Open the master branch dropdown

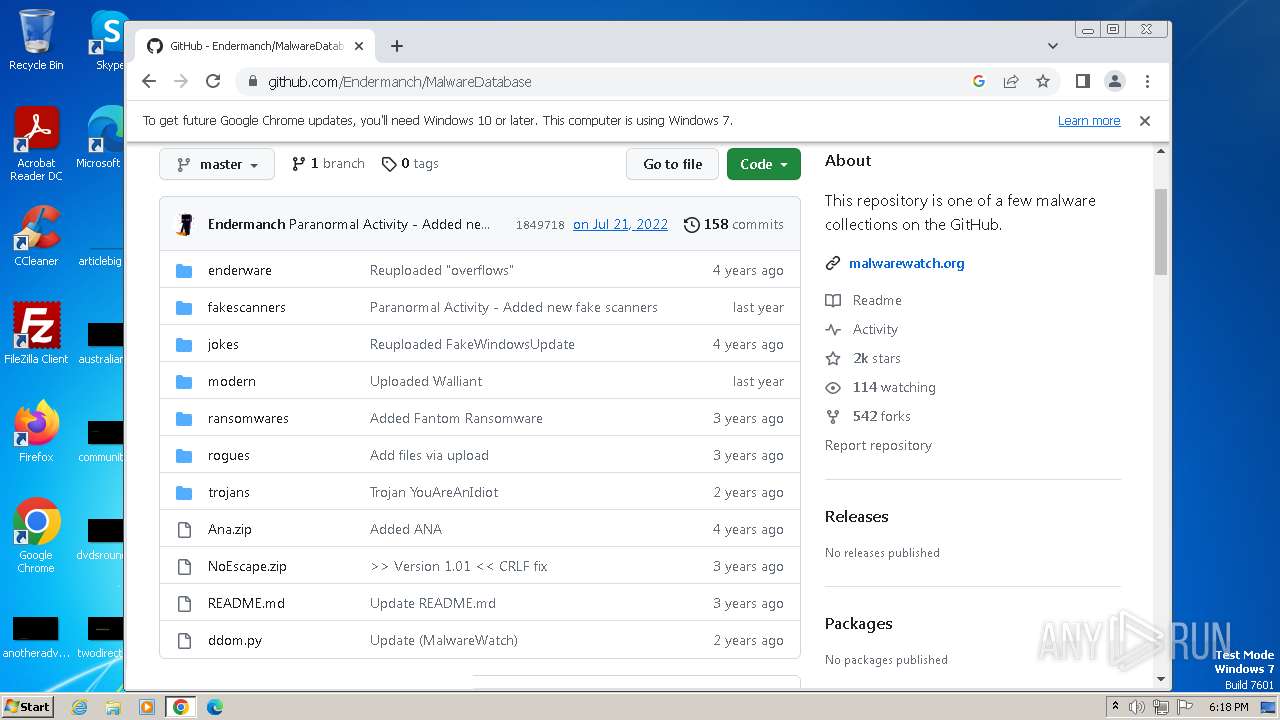217,164
